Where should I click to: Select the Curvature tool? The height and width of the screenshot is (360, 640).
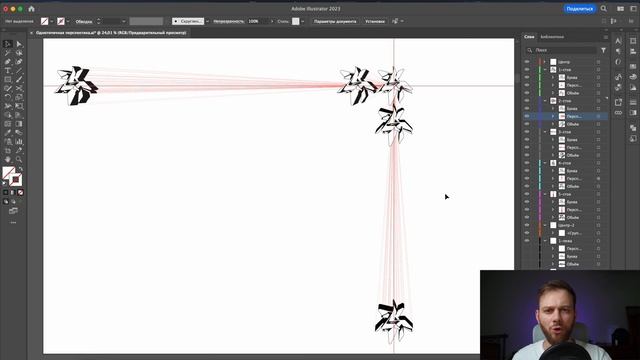pos(19,62)
